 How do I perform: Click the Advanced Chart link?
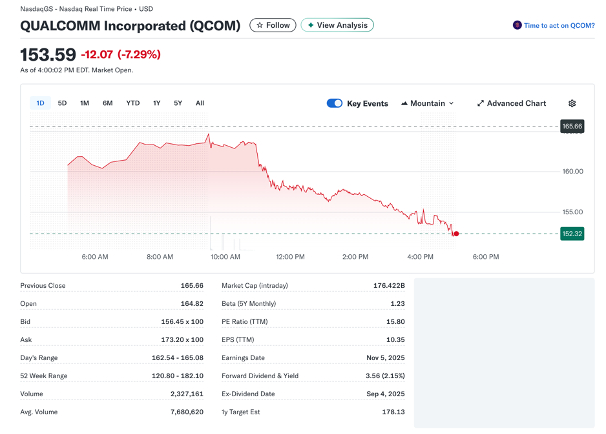pyautogui.click(x=516, y=103)
